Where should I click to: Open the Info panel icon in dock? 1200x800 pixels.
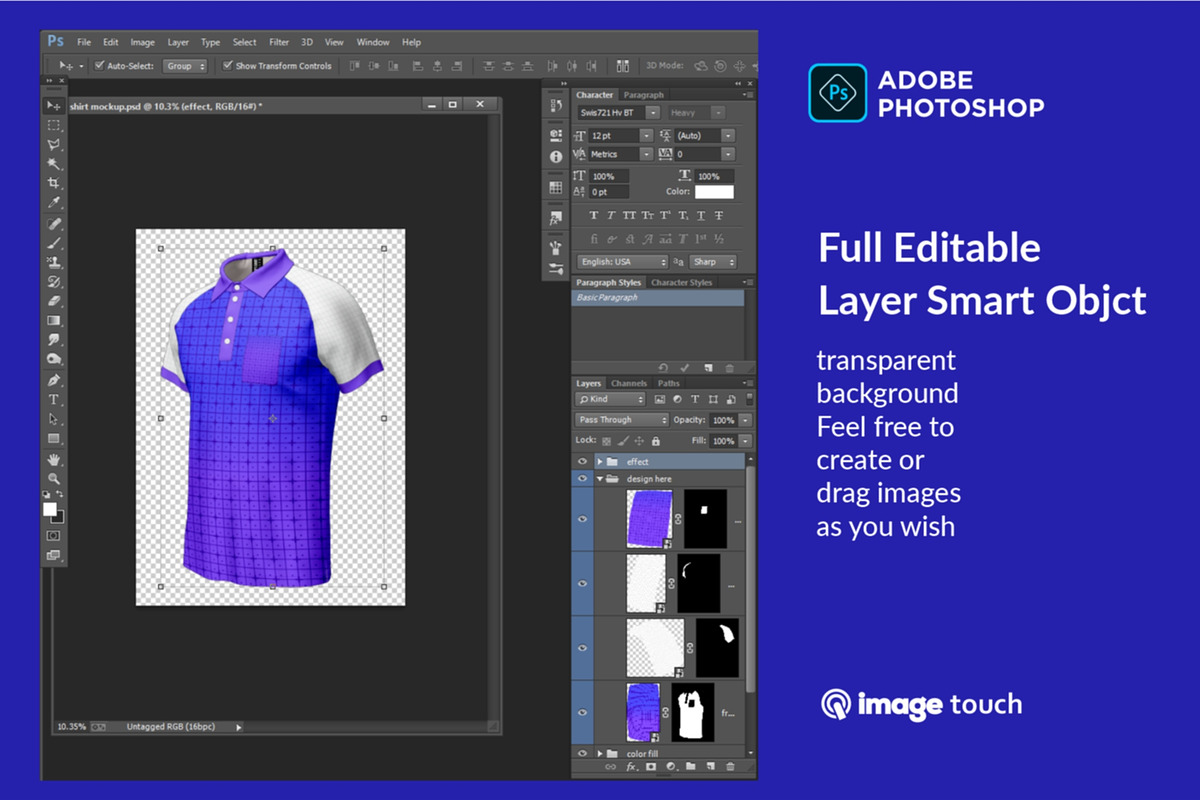(556, 157)
